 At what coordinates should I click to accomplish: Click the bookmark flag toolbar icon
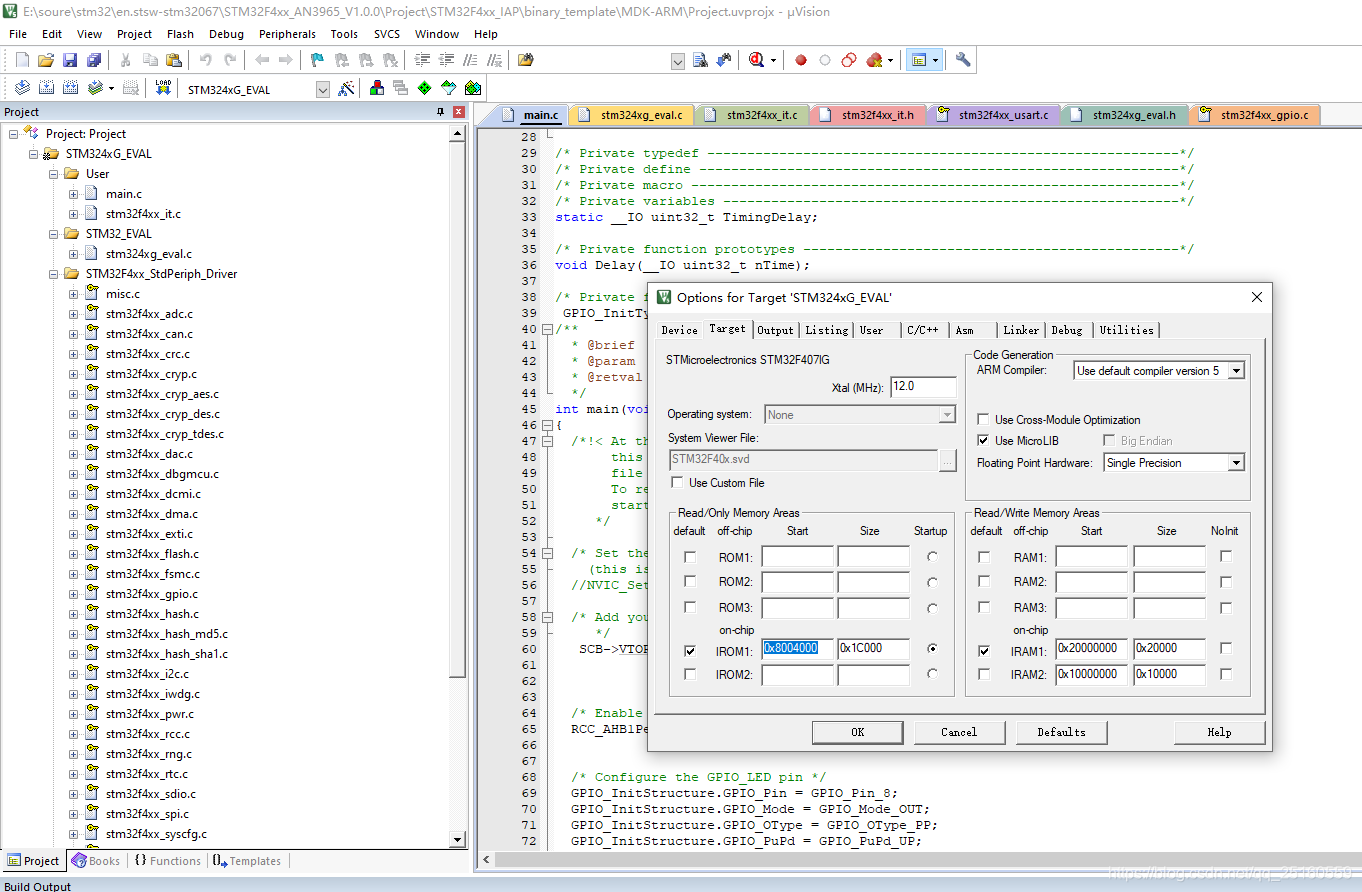pyautogui.click(x=317, y=60)
